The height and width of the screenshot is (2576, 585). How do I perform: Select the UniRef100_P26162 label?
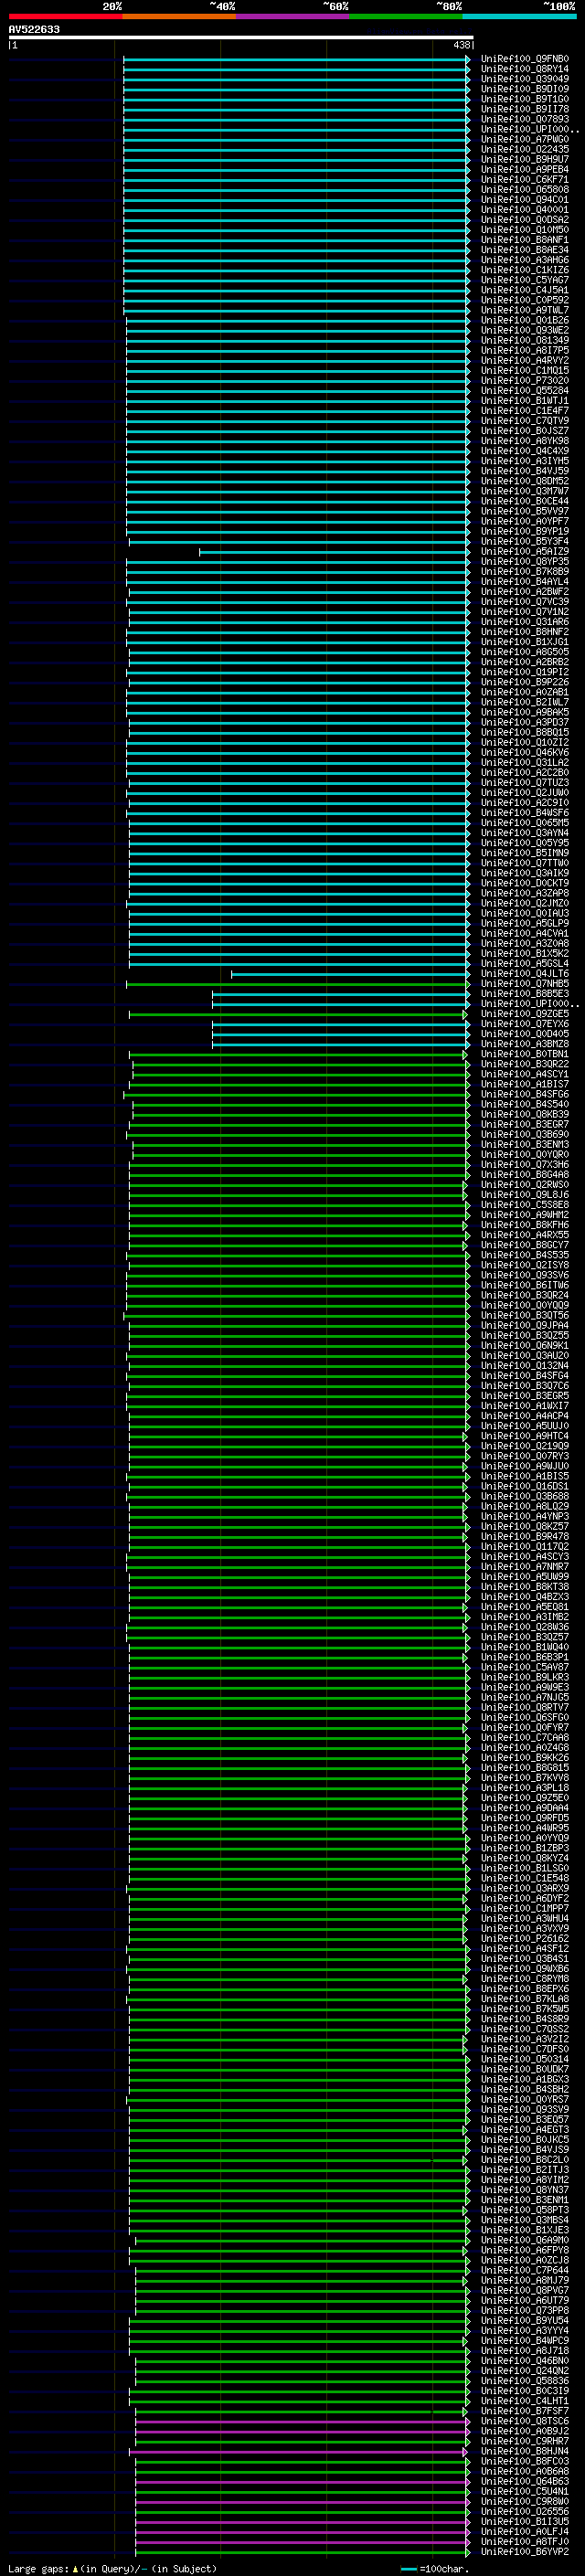tap(524, 1939)
